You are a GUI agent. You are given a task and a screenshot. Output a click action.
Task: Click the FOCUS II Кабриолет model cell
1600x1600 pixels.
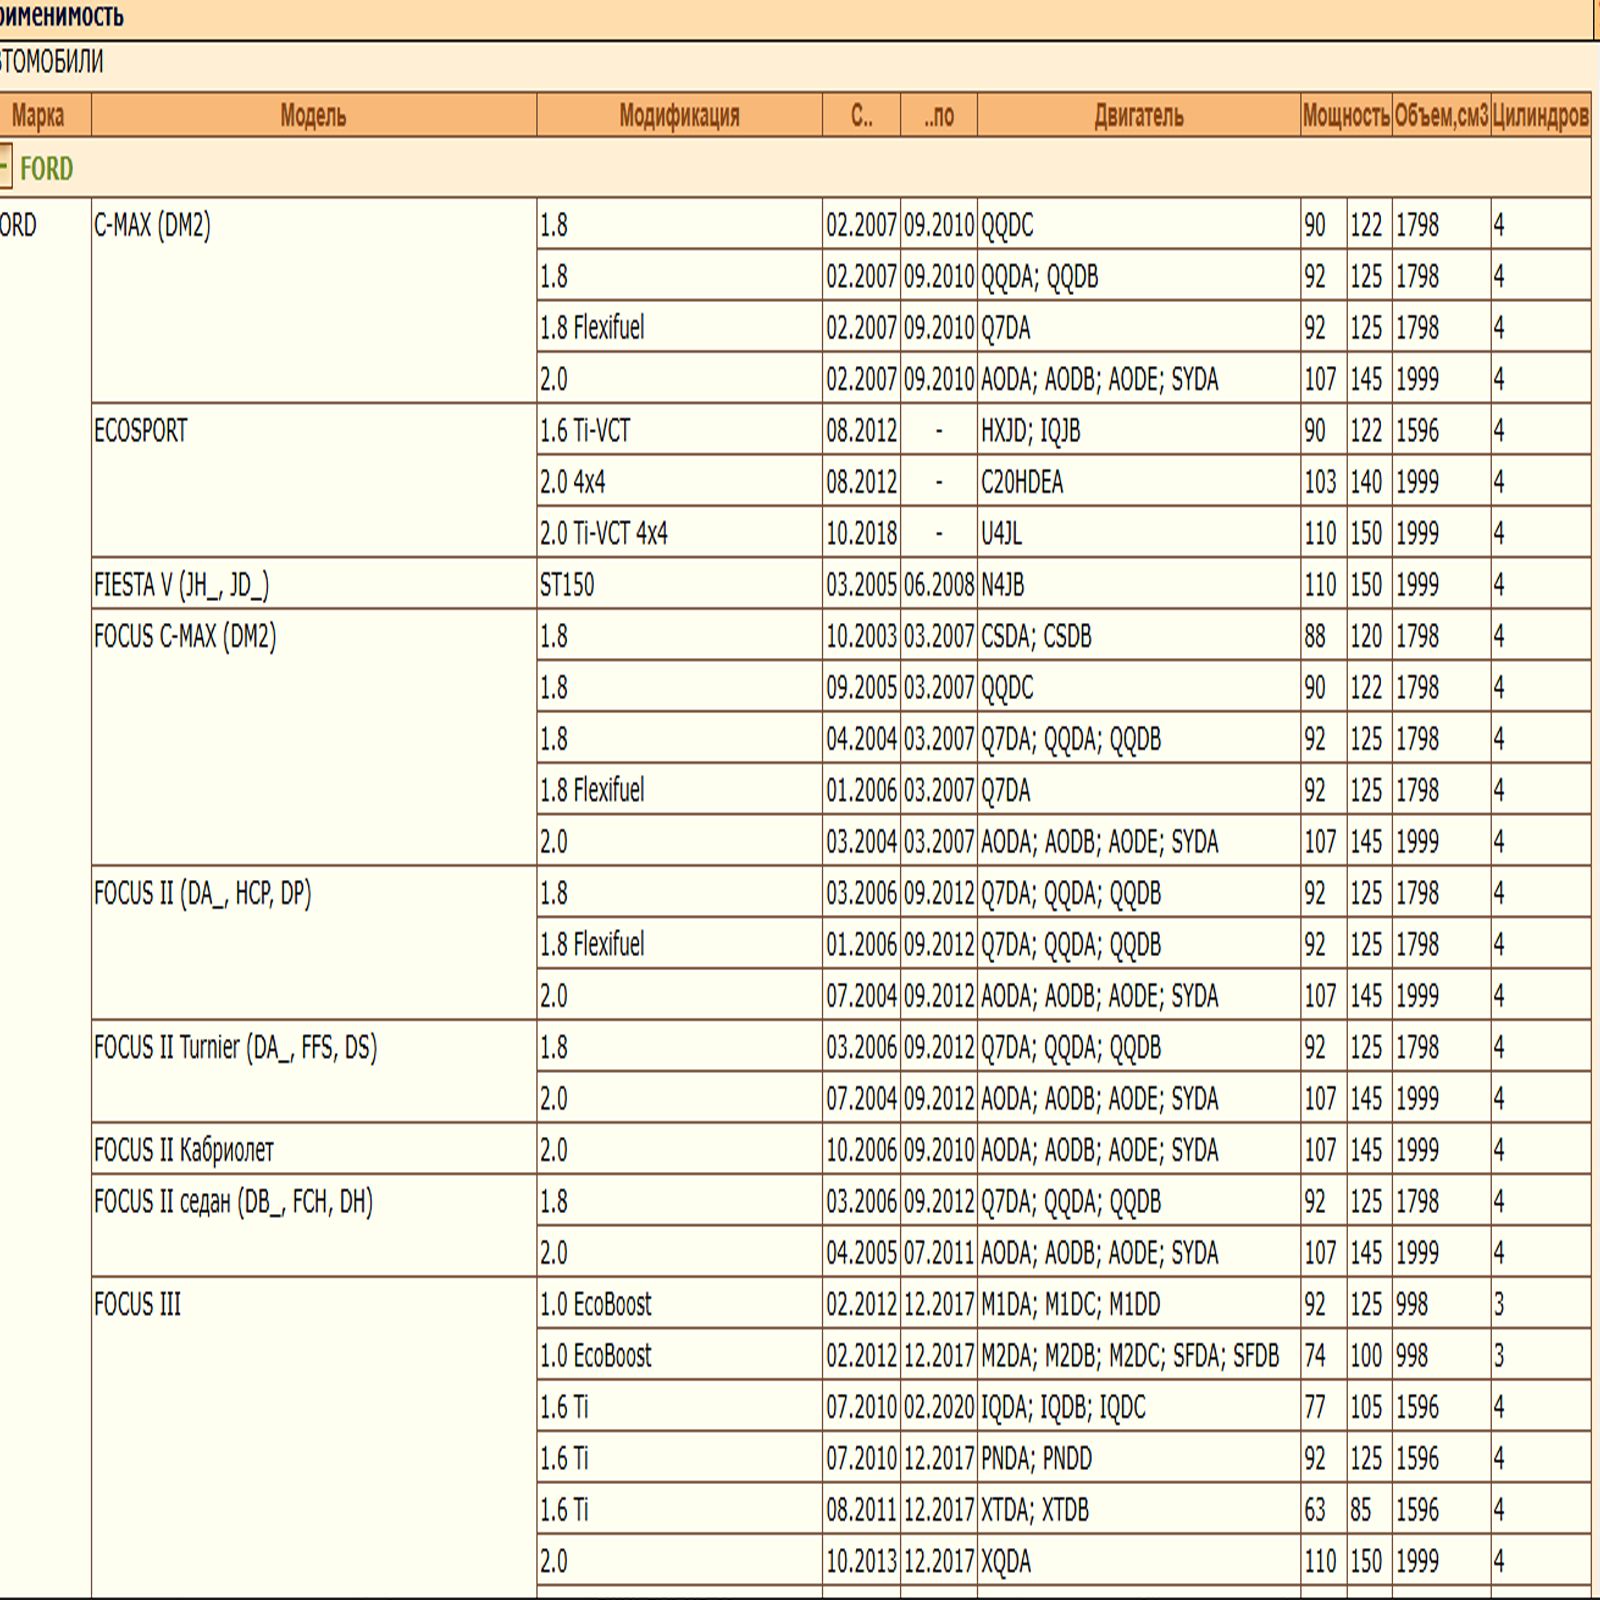pyautogui.click(x=184, y=1150)
